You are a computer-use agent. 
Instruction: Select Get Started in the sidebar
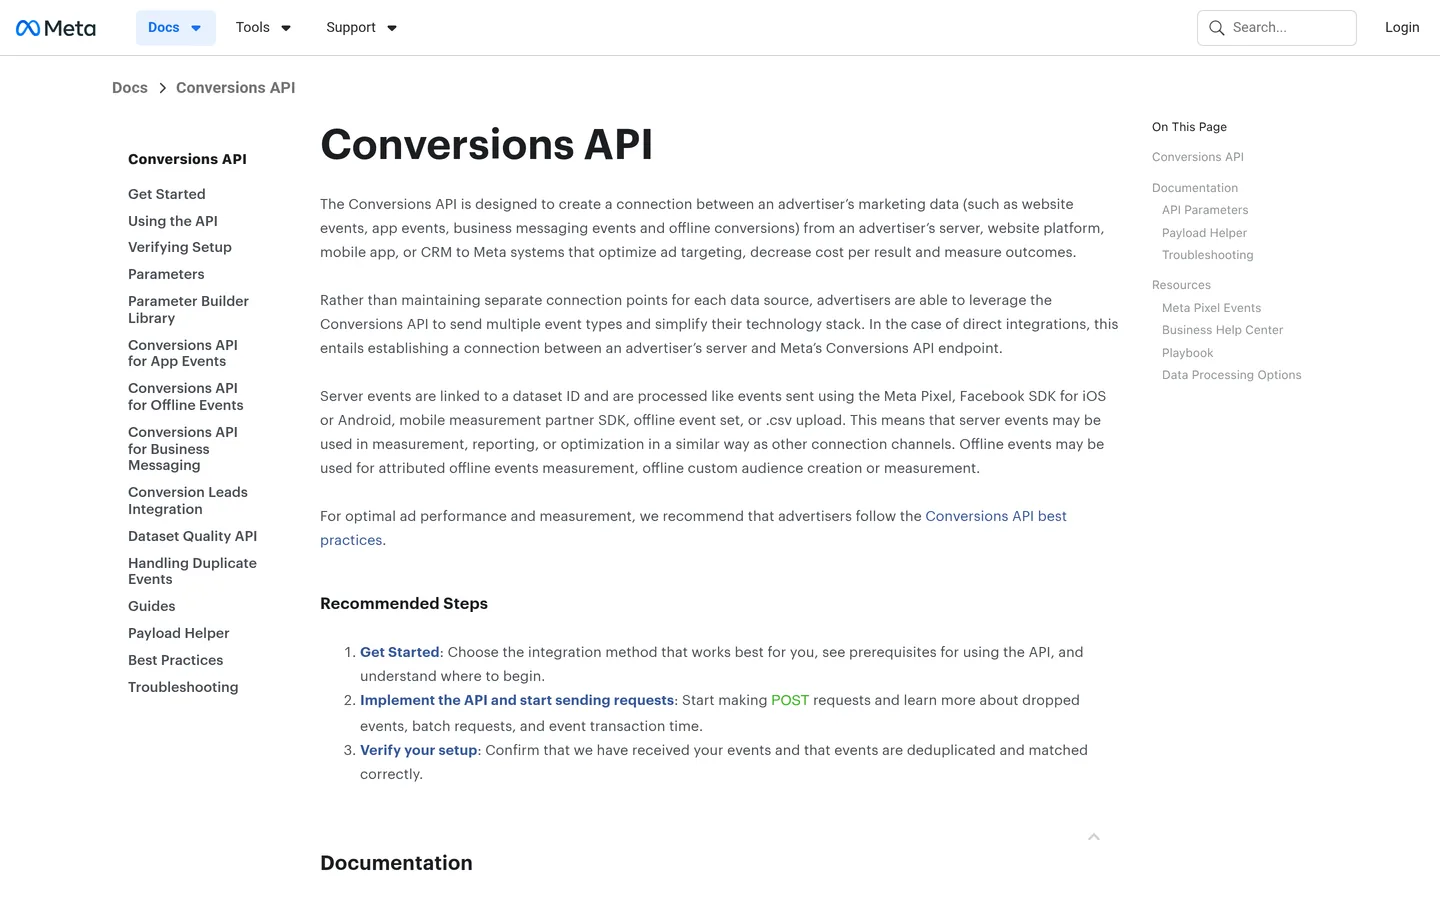[x=166, y=194]
